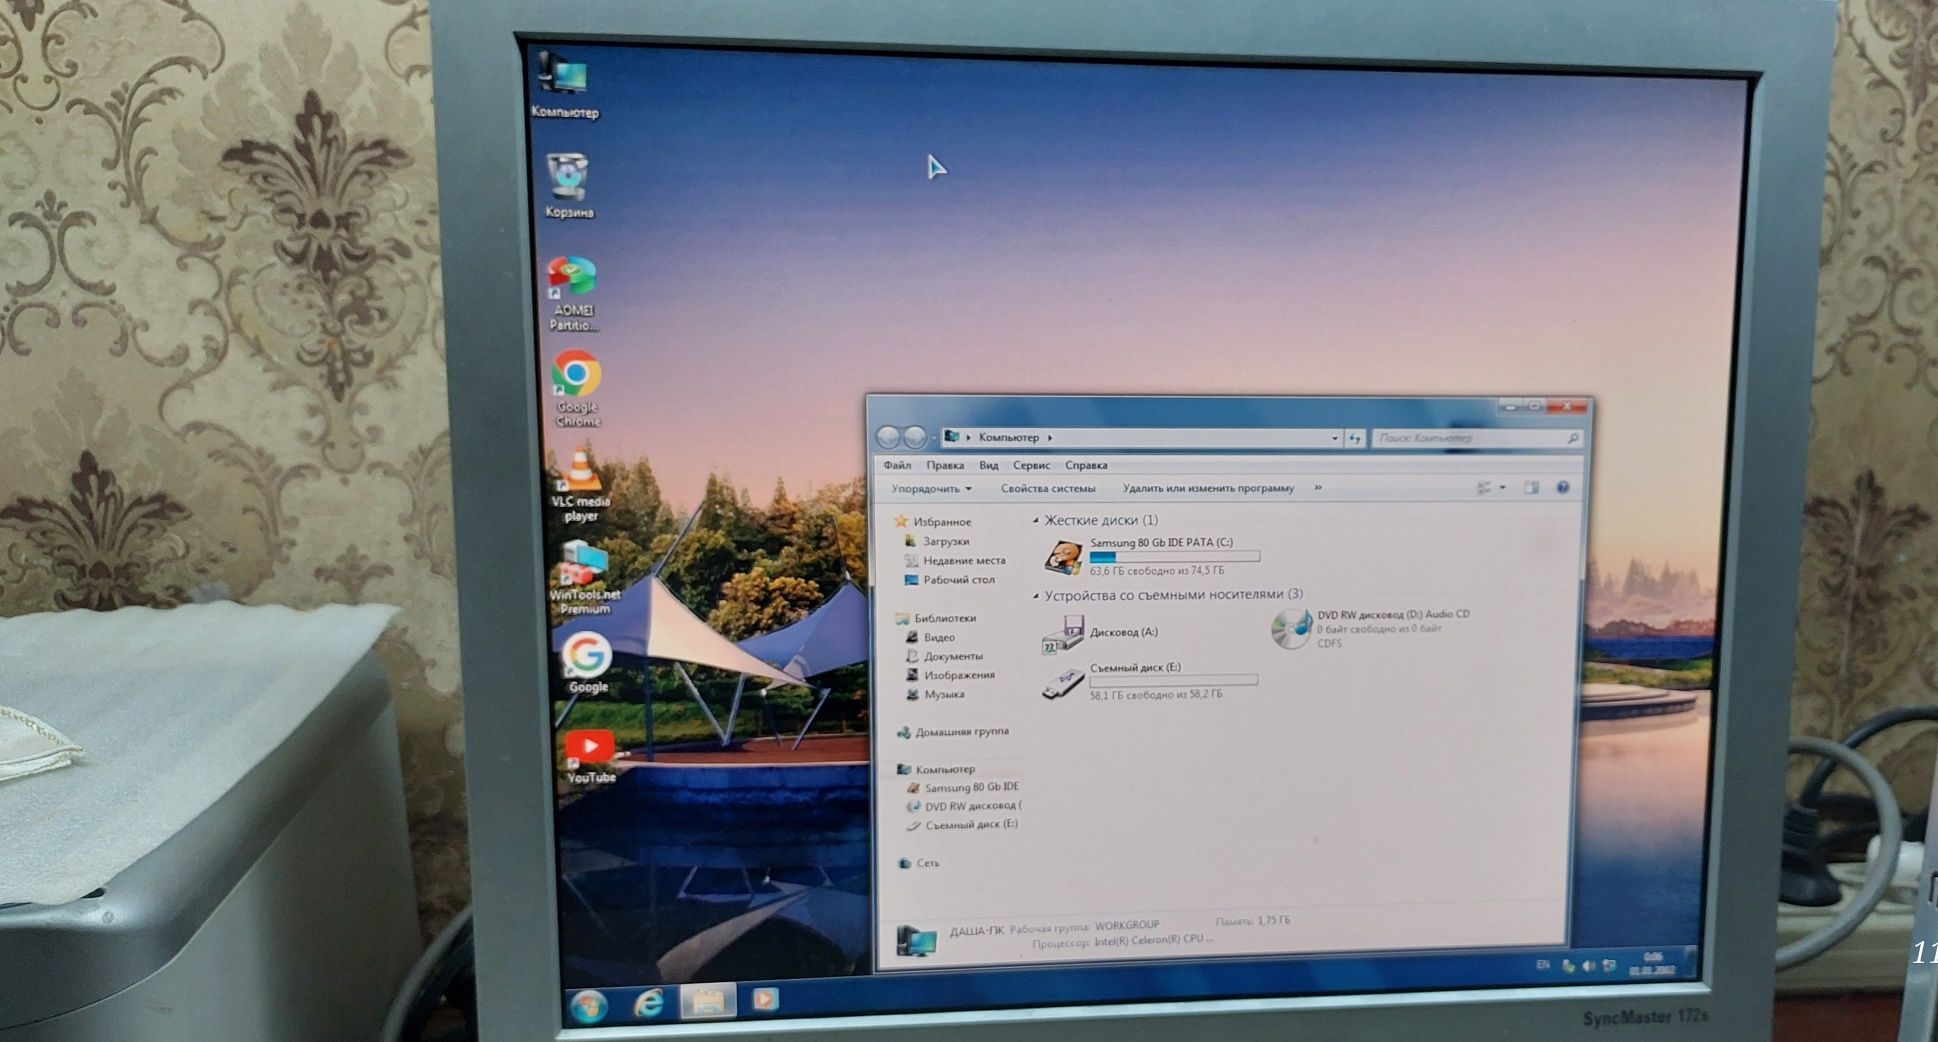Refresh the Компьютер address bar
Image resolution: width=1938 pixels, height=1042 pixels.
click(x=1355, y=438)
